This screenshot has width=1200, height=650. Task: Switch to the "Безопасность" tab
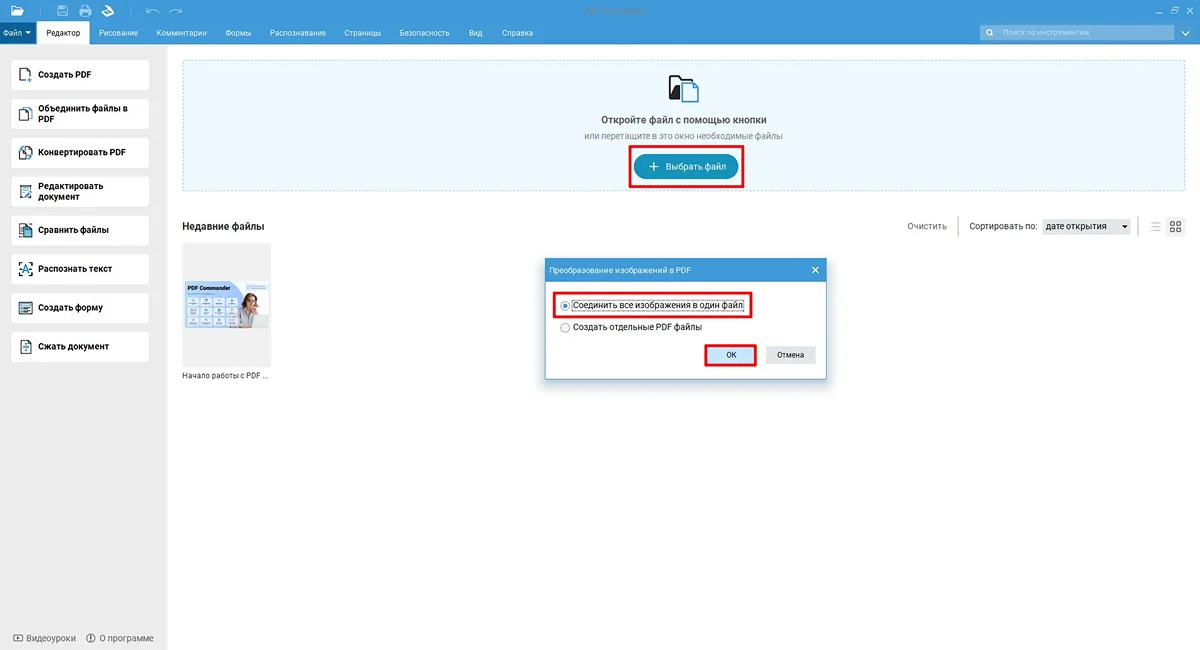pyautogui.click(x=424, y=33)
